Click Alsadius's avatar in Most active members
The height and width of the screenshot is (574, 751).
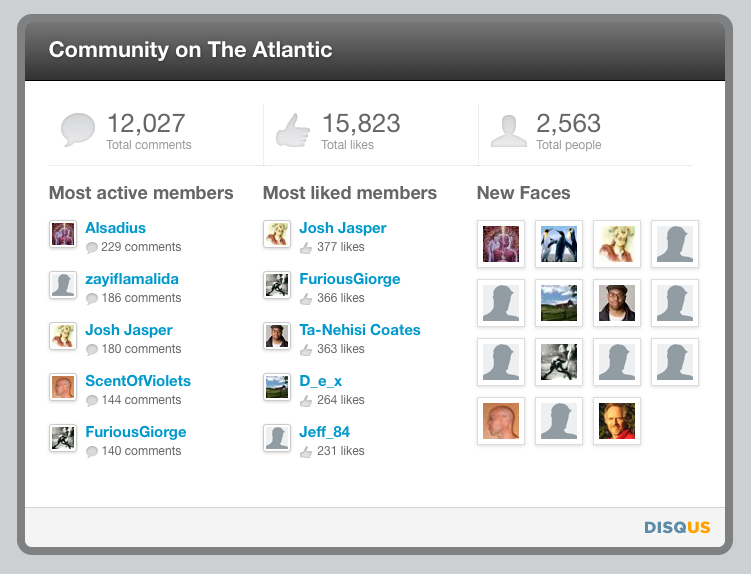pos(63,234)
